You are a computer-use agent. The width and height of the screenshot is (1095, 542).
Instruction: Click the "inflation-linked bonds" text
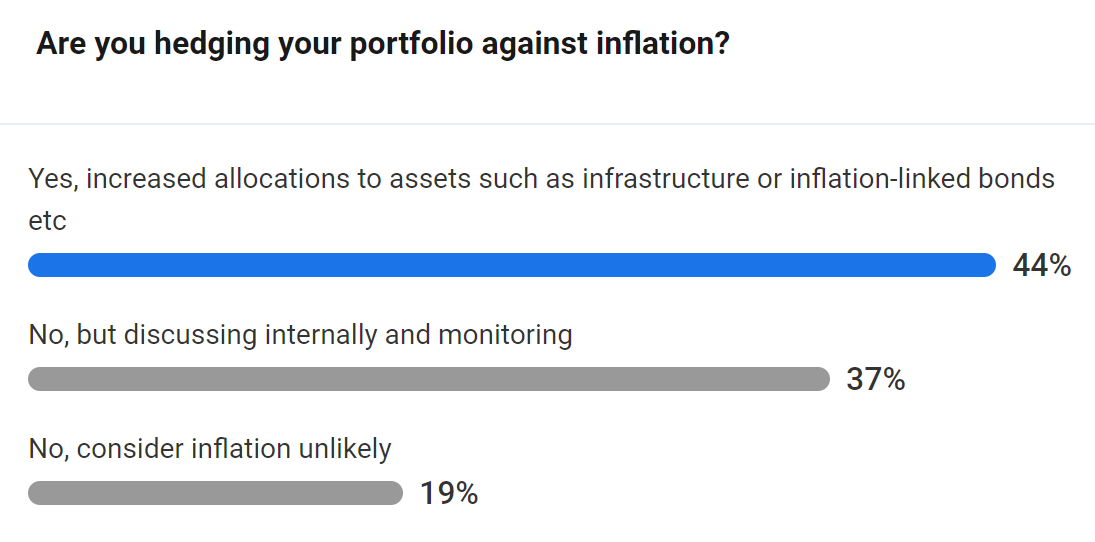pyautogui.click(x=922, y=180)
